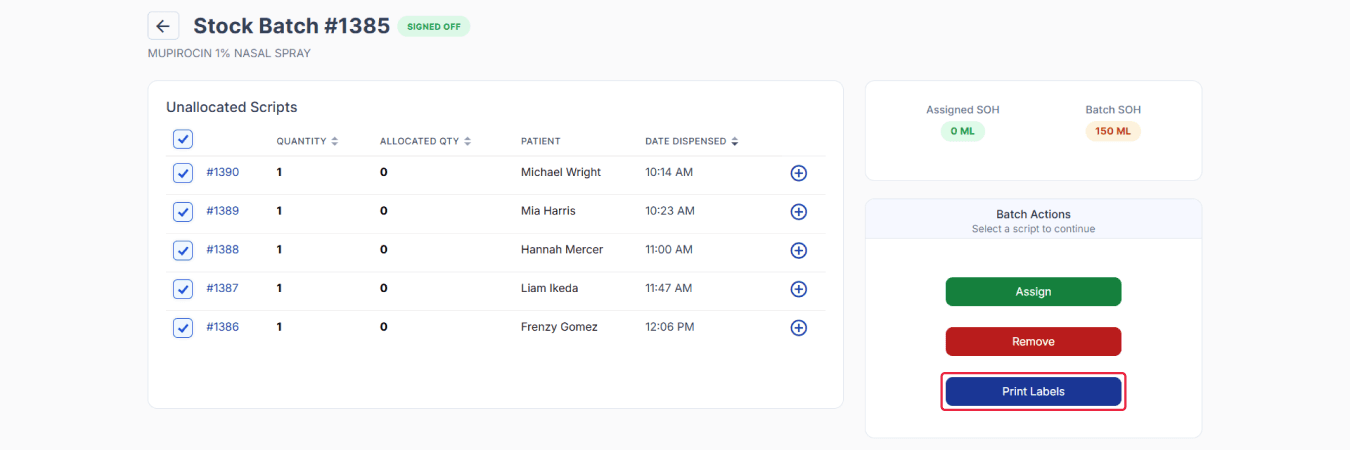
Task: Select patient name Liam Ikeda
Action: tap(549, 288)
